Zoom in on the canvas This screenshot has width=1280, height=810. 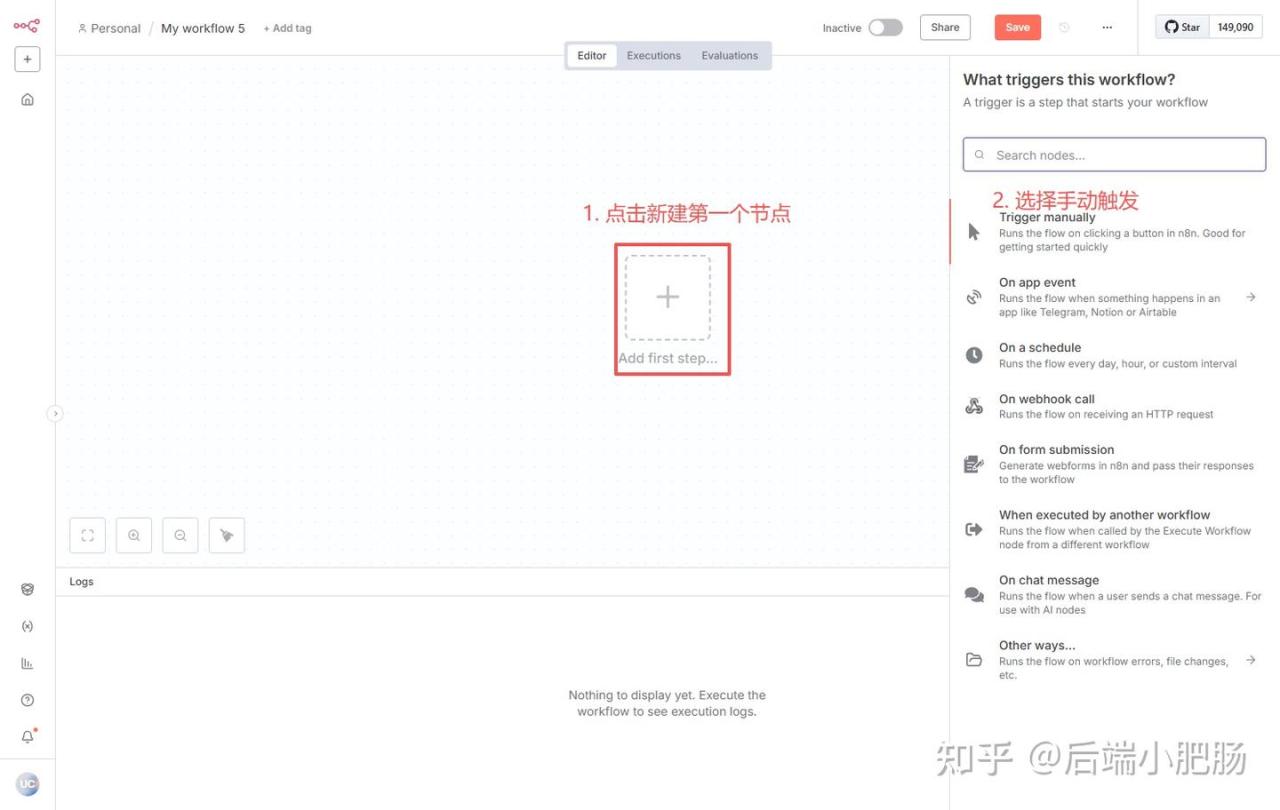click(x=134, y=535)
